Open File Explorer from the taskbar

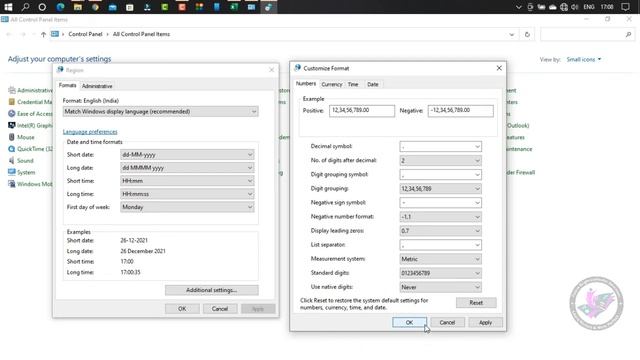tap(78, 7)
